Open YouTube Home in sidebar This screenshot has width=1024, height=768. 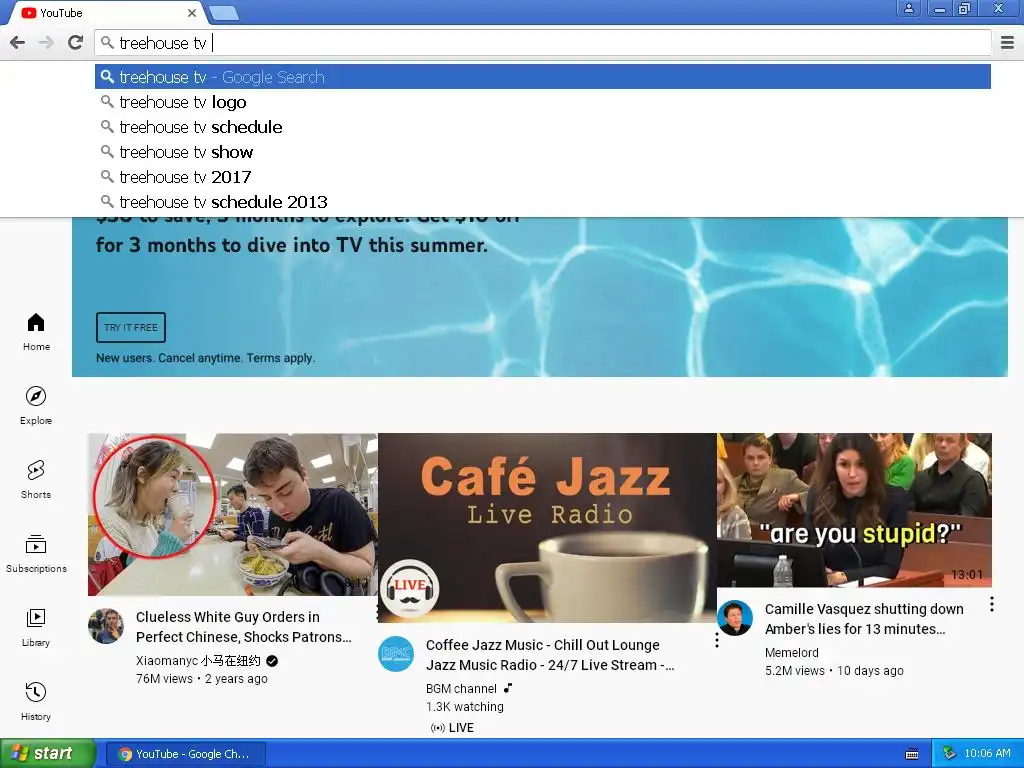click(36, 332)
